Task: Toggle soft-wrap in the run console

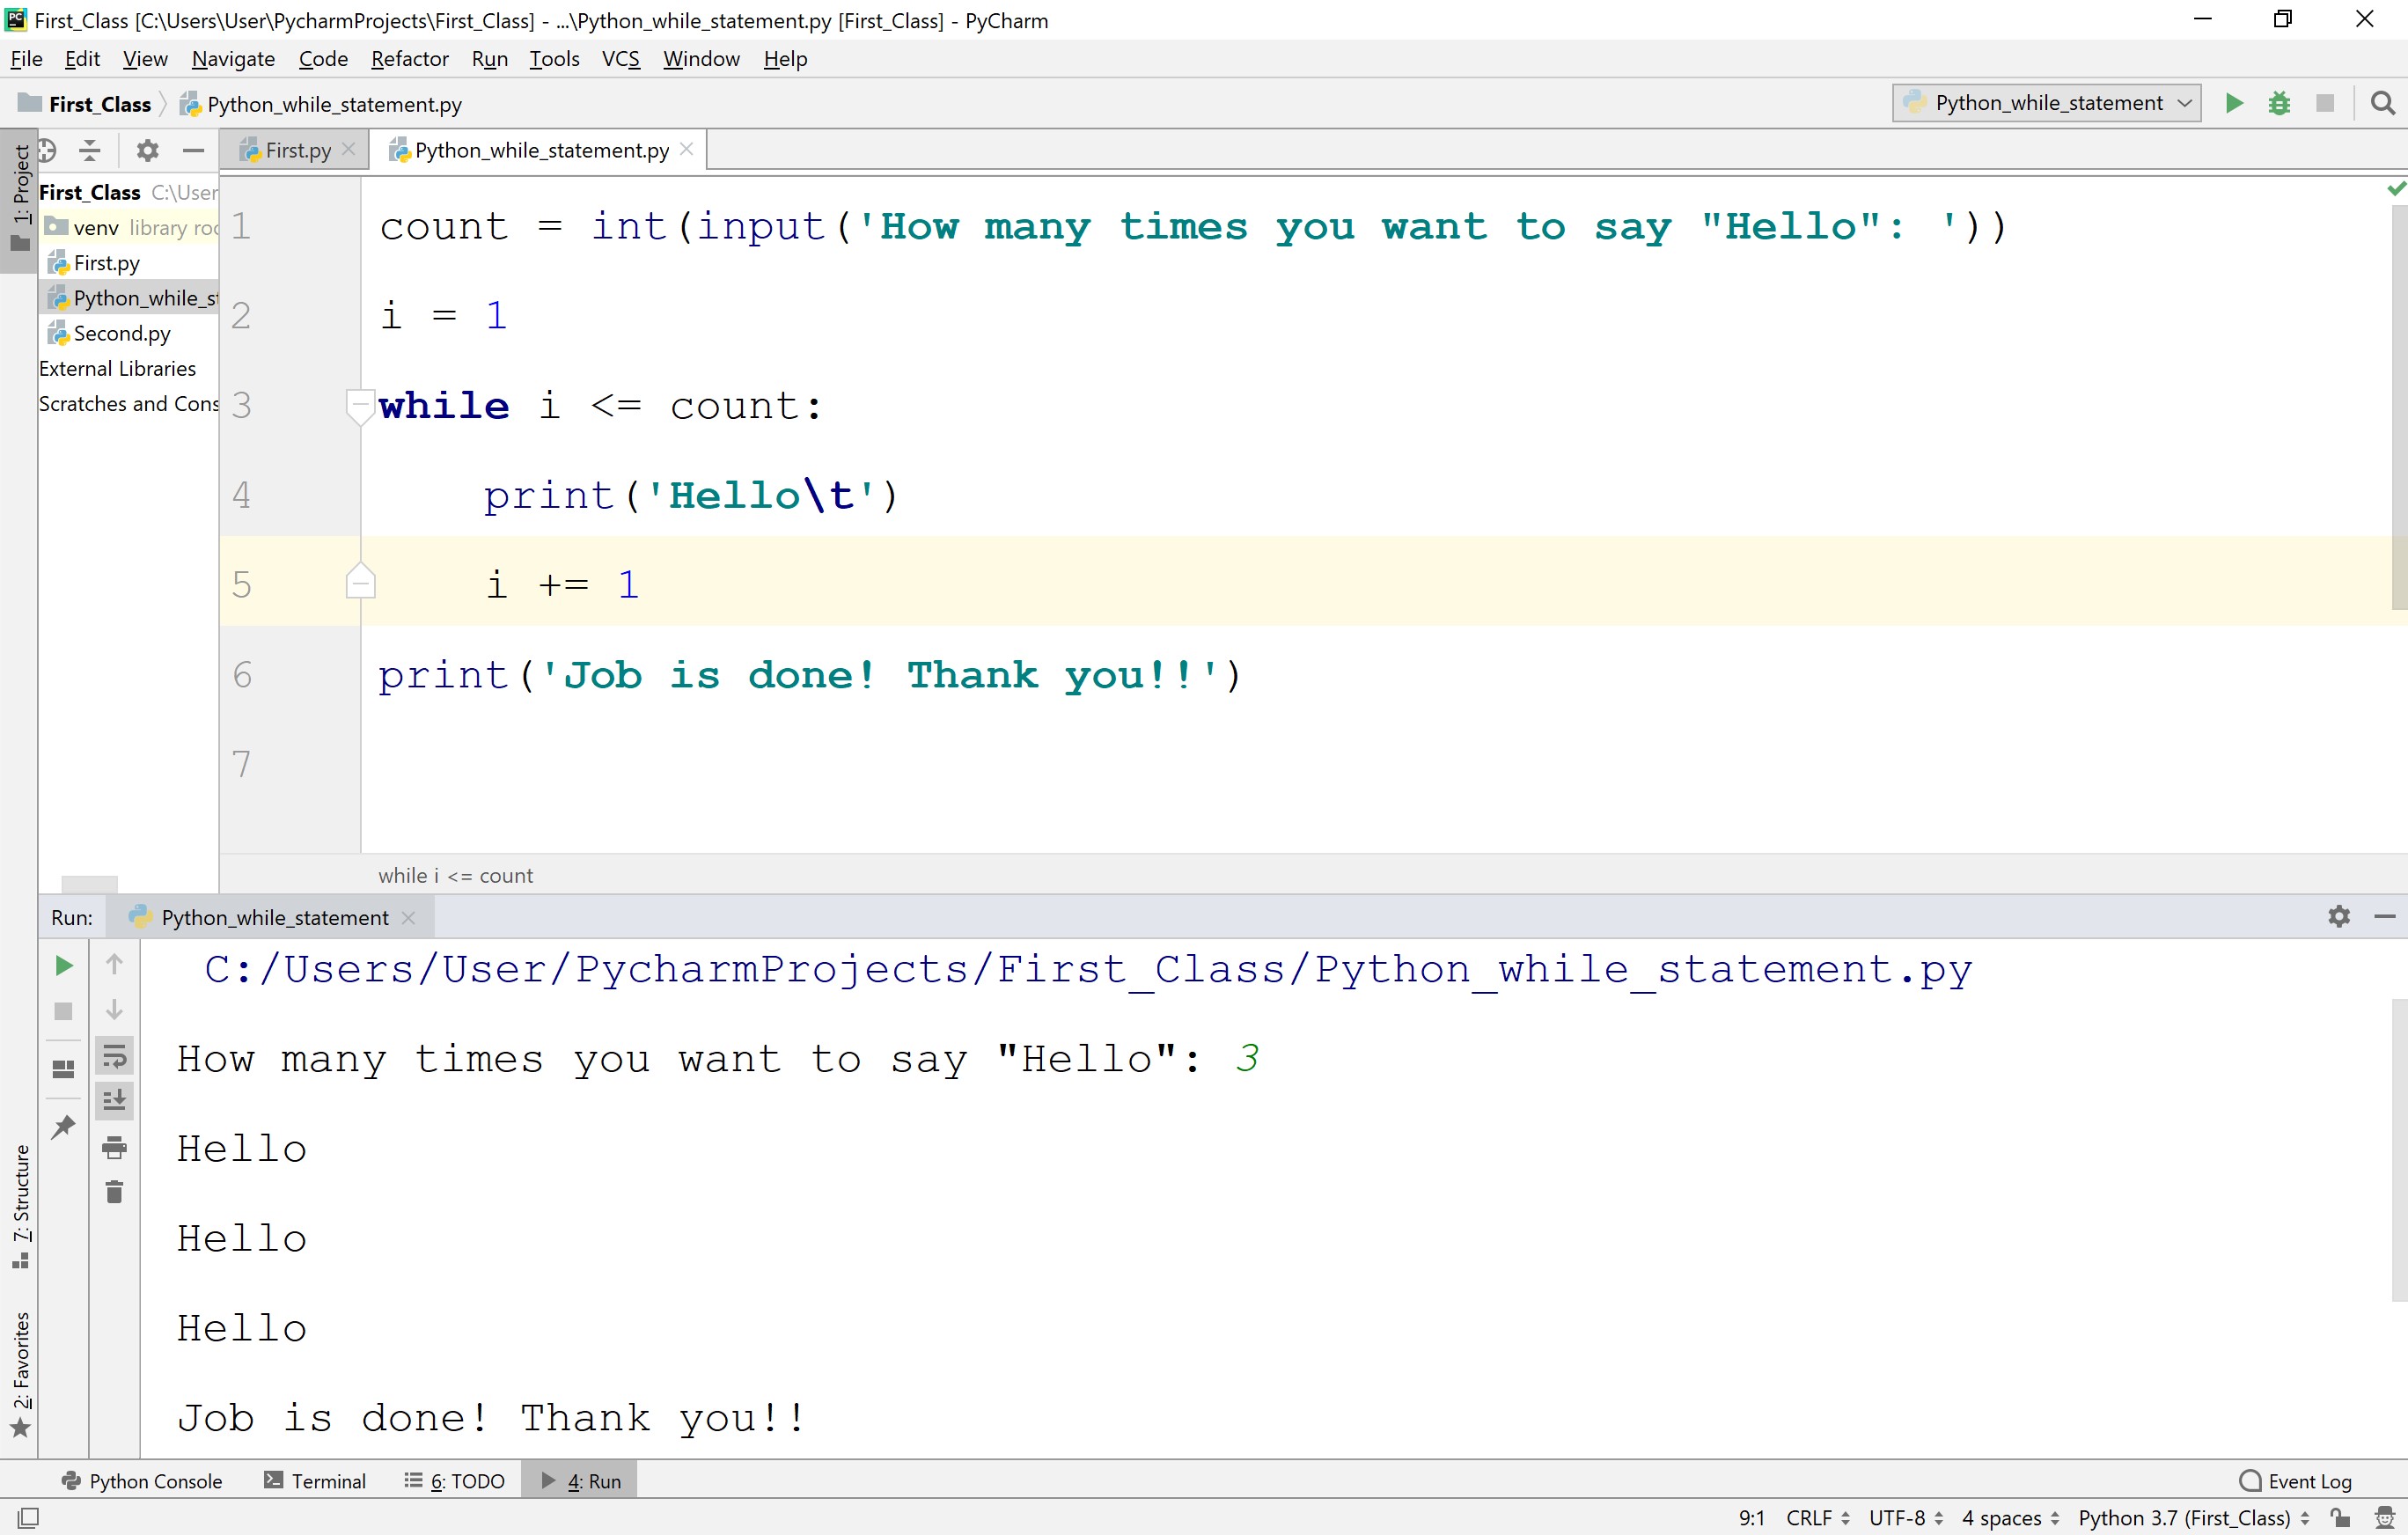Action: [x=114, y=1056]
